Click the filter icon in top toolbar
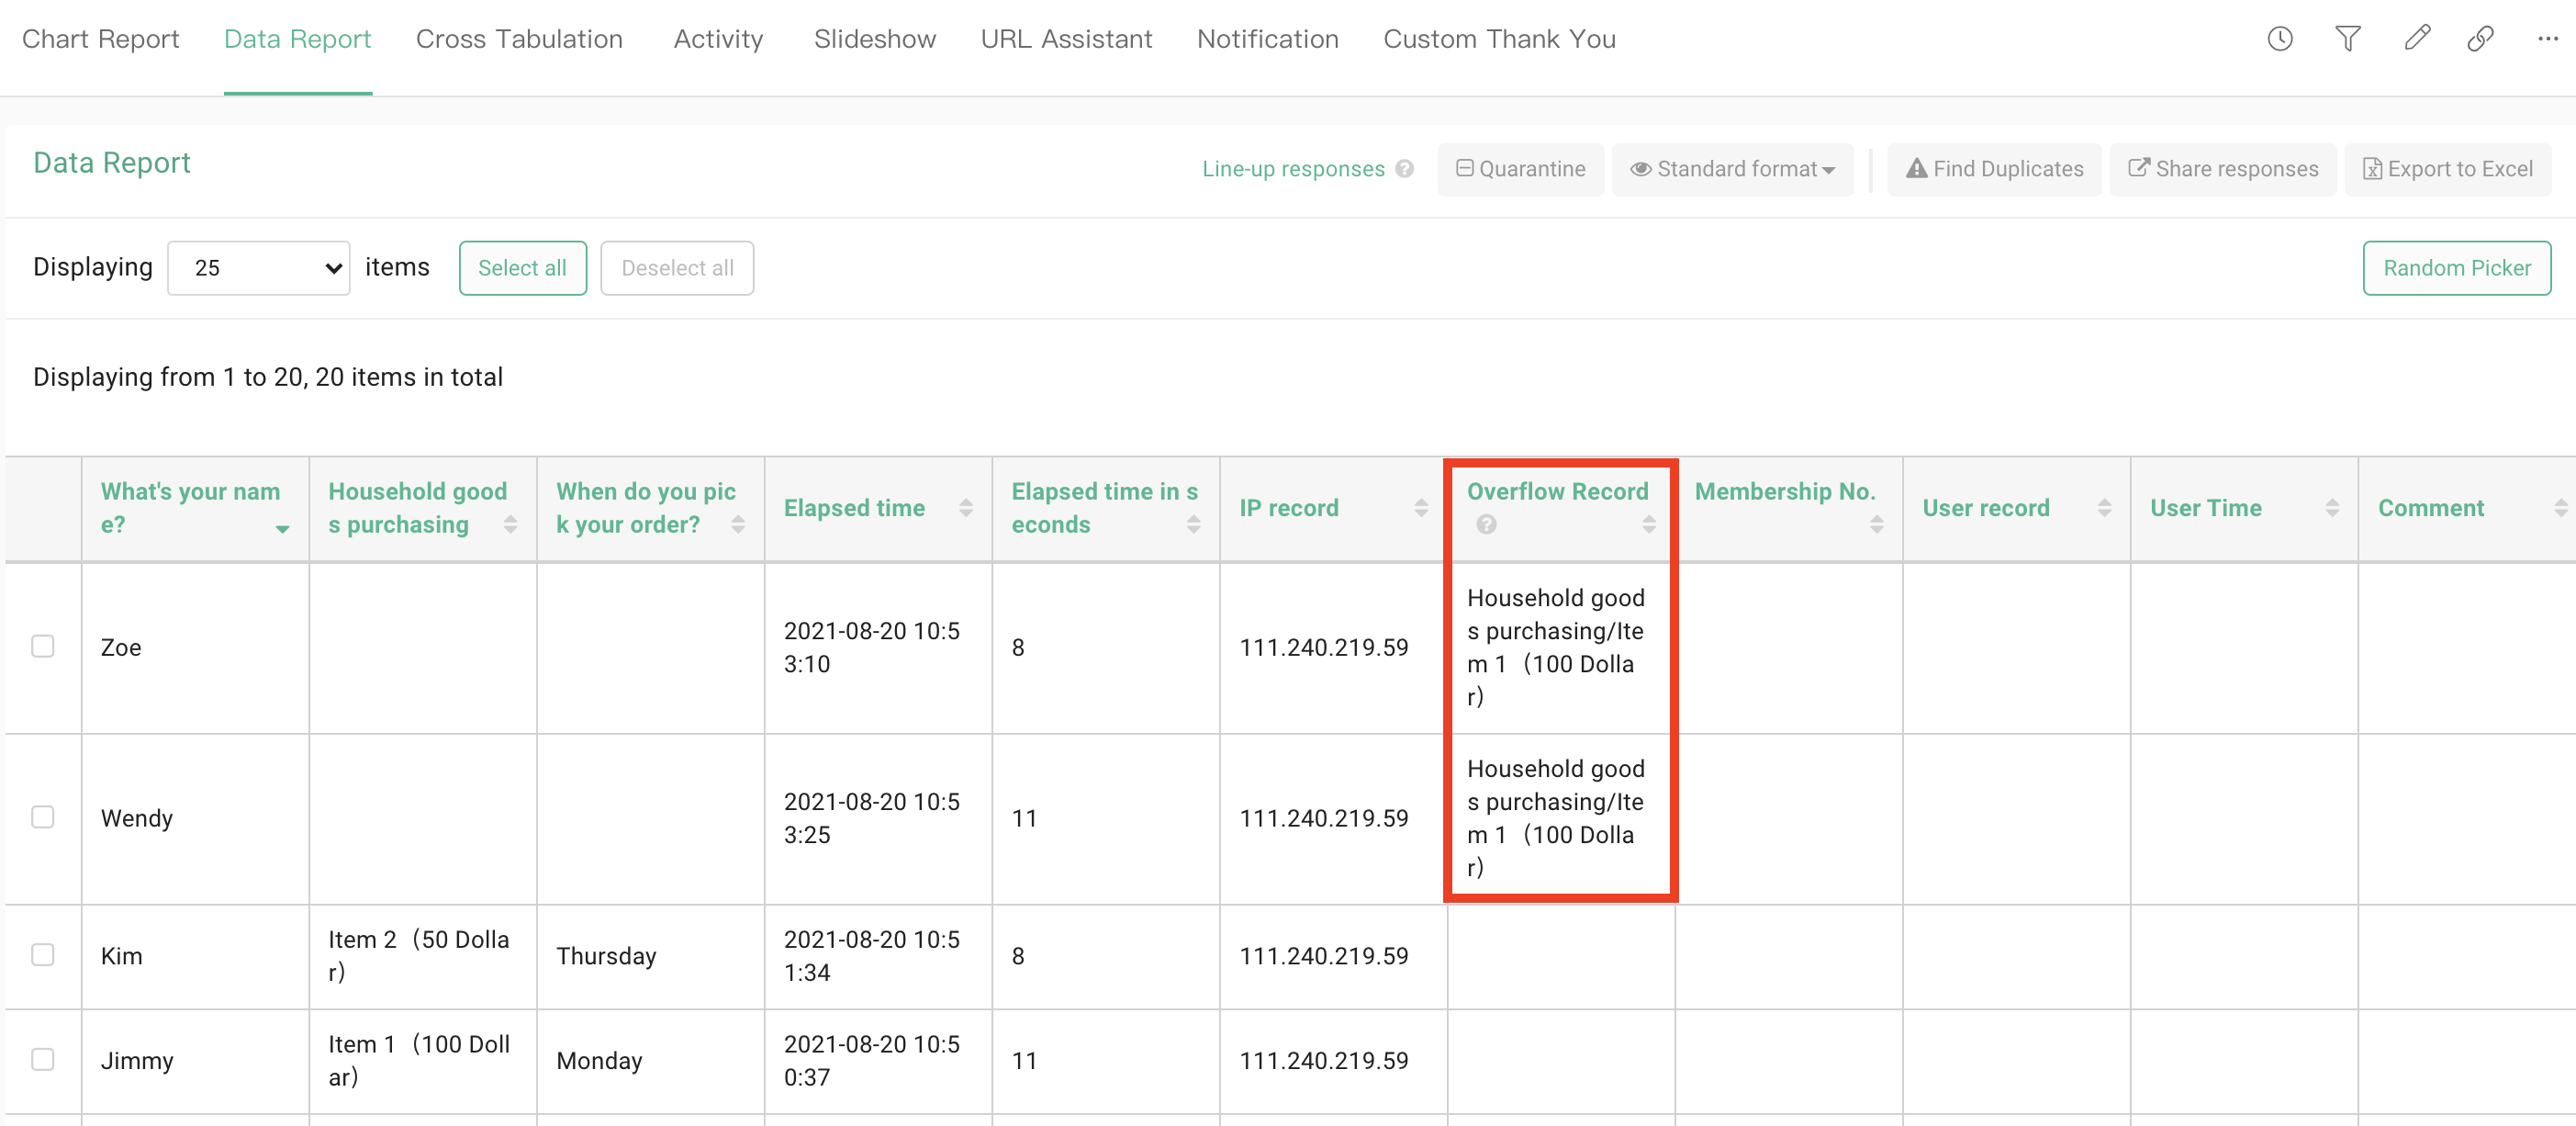2576x1126 pixels. [2348, 38]
